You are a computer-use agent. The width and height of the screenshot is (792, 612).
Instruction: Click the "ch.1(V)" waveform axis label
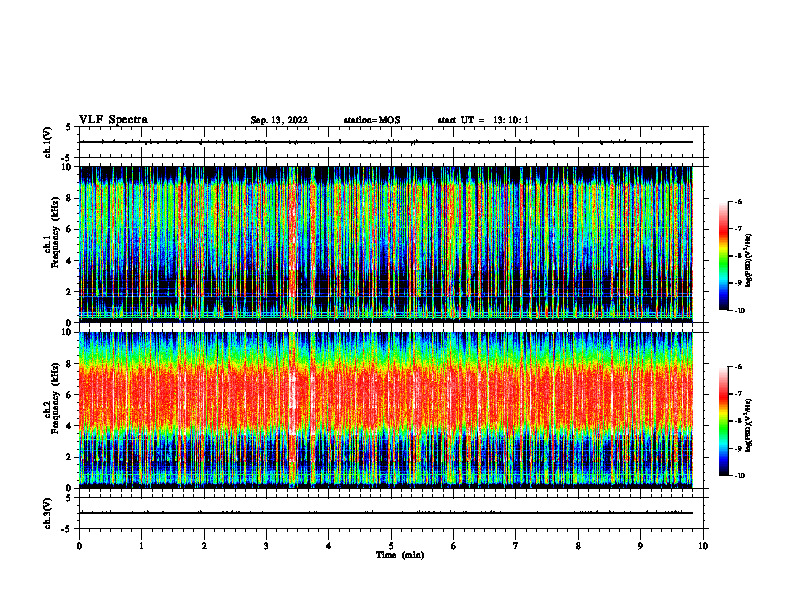point(47,142)
